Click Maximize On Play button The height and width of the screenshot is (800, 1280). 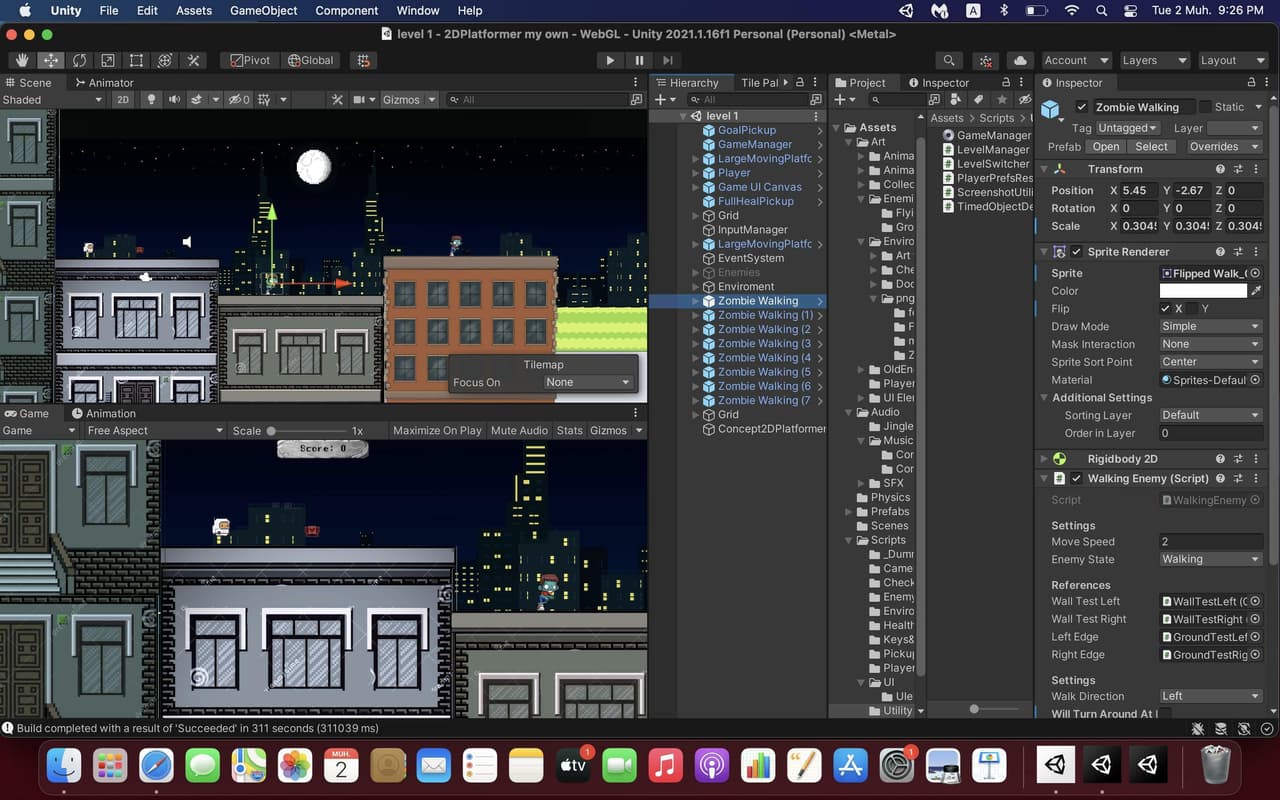coord(437,430)
